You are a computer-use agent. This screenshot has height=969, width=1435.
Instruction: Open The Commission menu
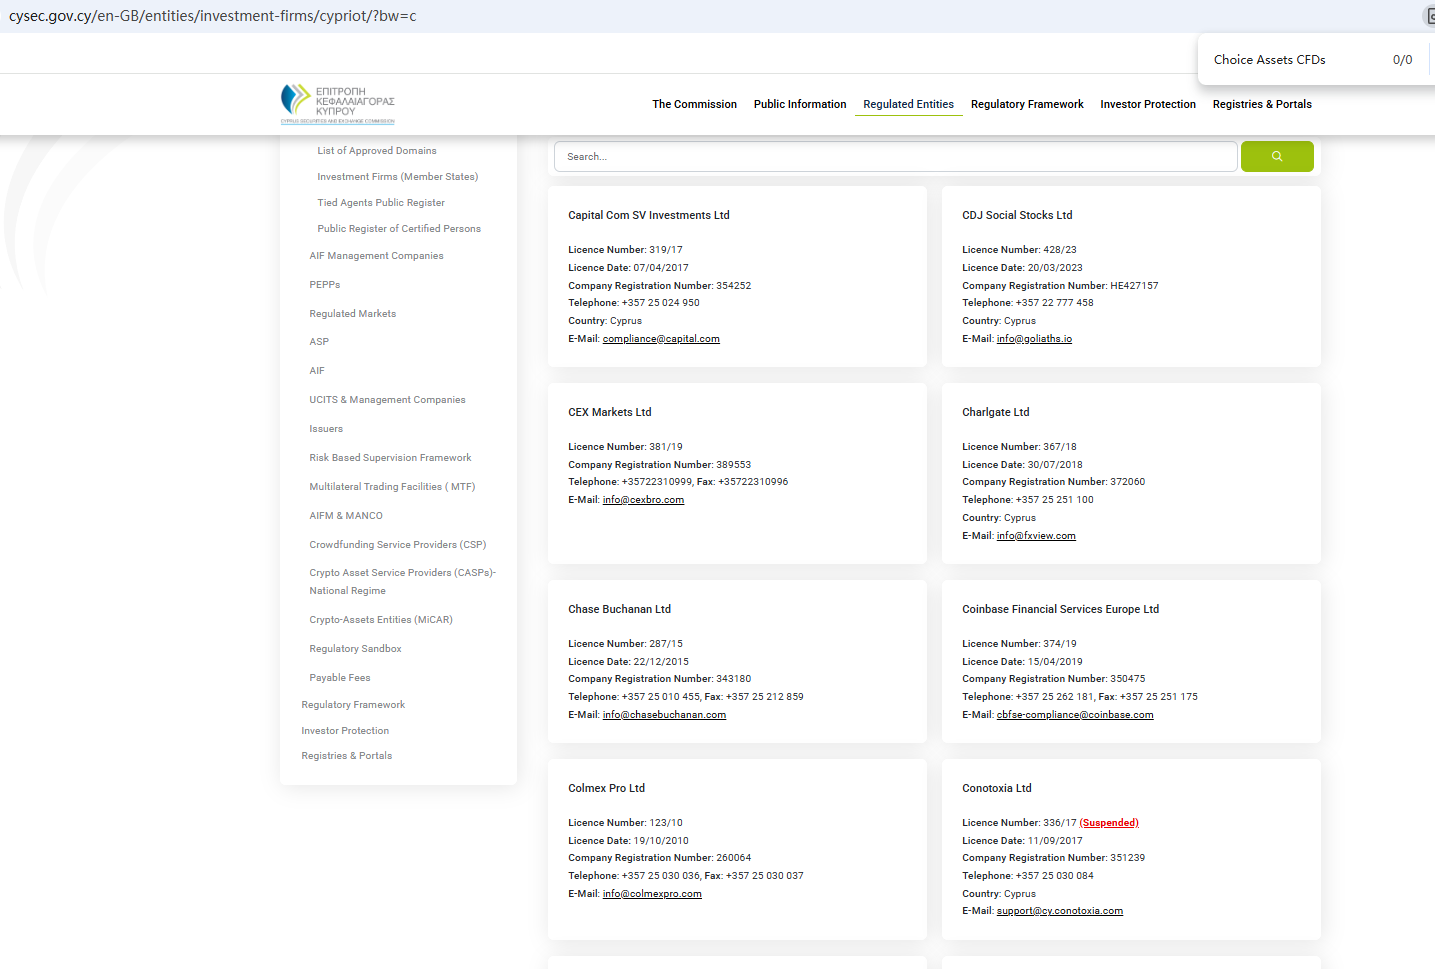tap(694, 104)
